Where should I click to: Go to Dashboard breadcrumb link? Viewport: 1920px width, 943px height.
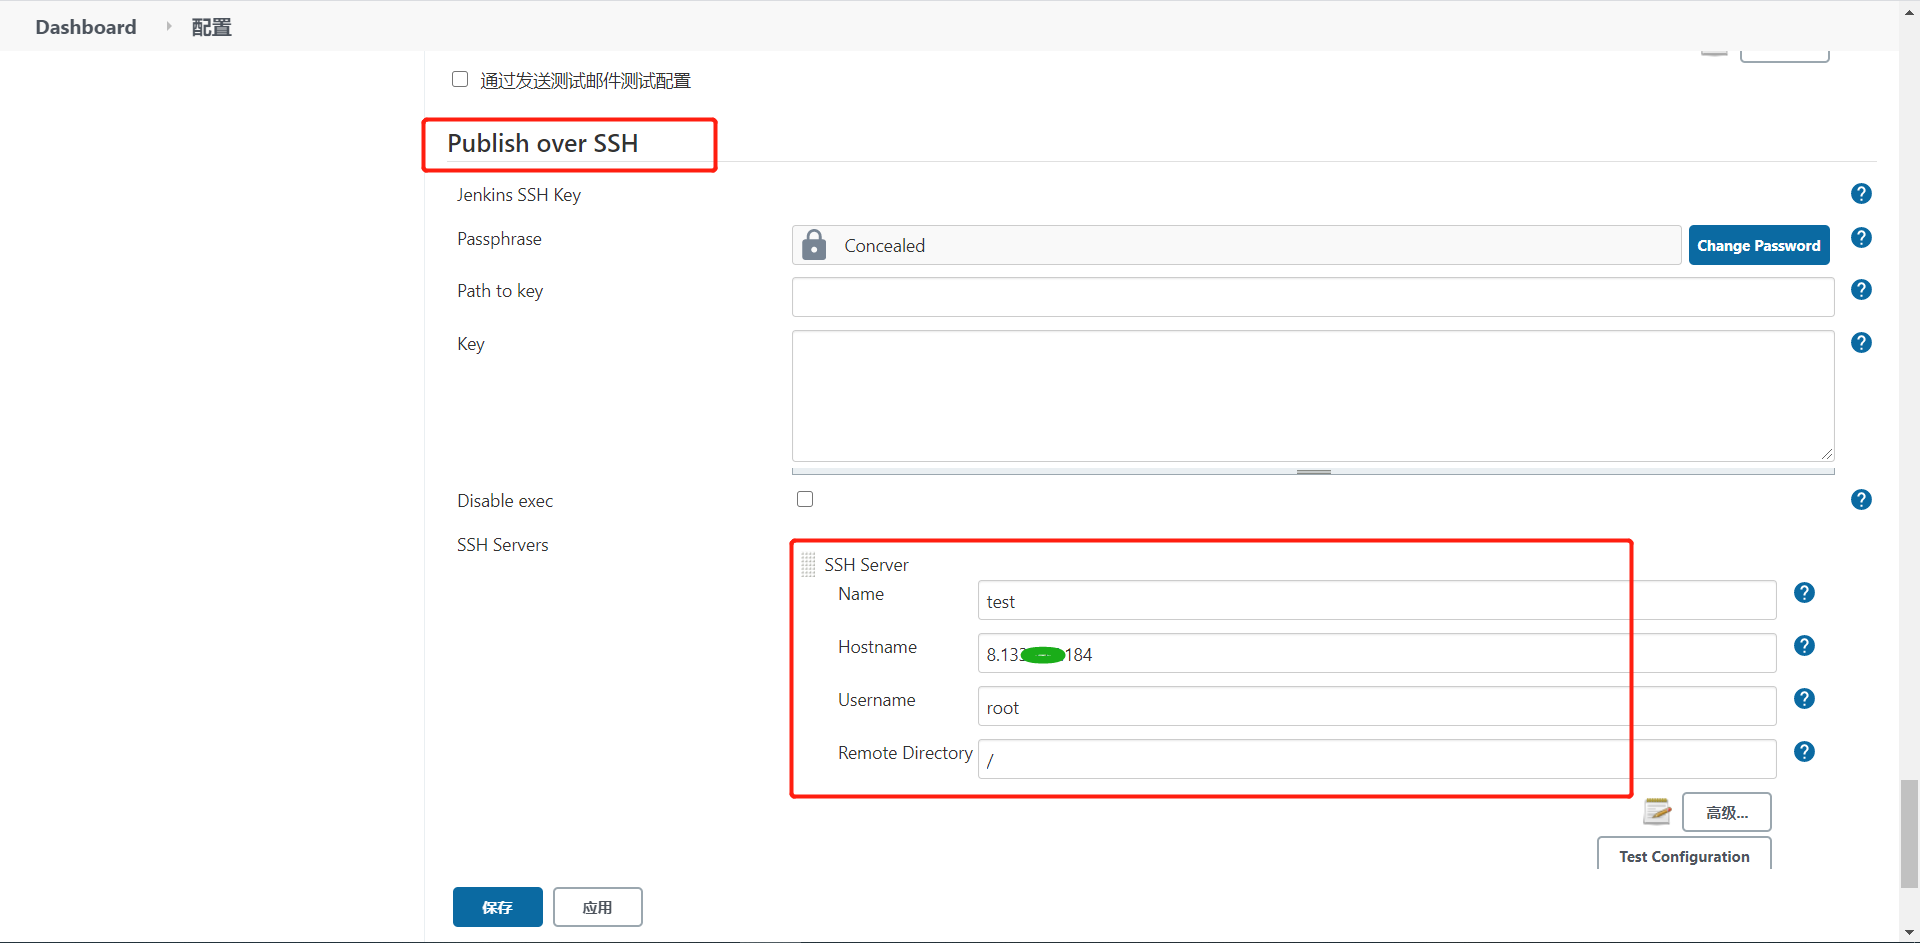86,27
